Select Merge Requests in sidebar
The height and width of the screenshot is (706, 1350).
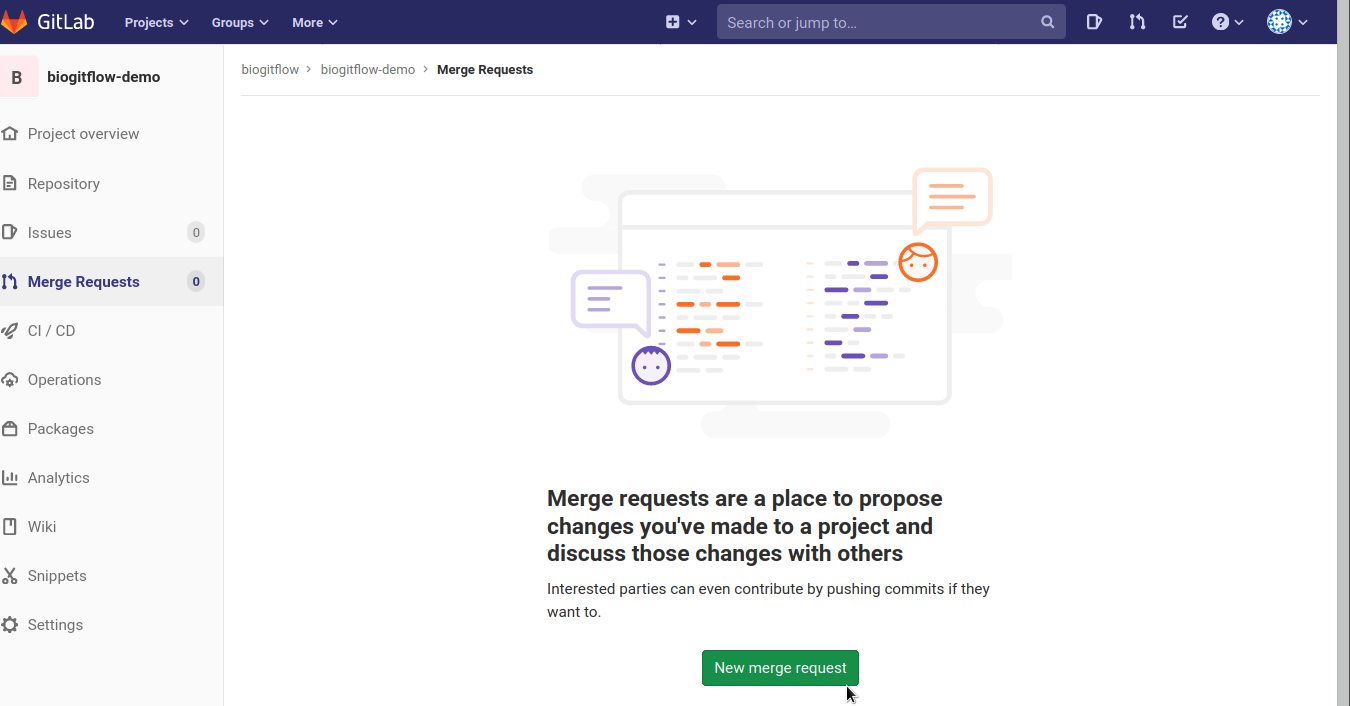tap(84, 282)
